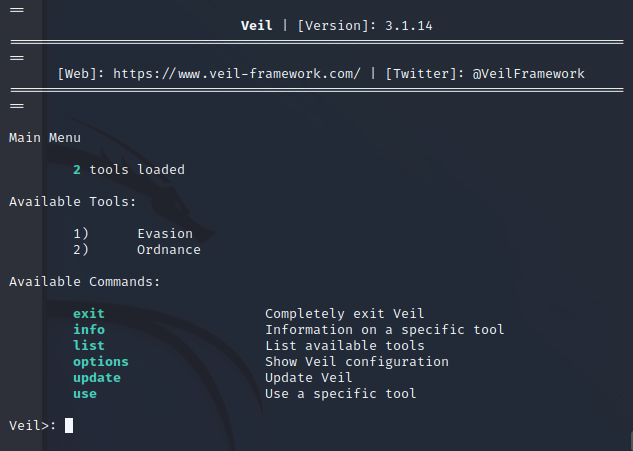Click the list command
This screenshot has width=633, height=451.
point(89,345)
